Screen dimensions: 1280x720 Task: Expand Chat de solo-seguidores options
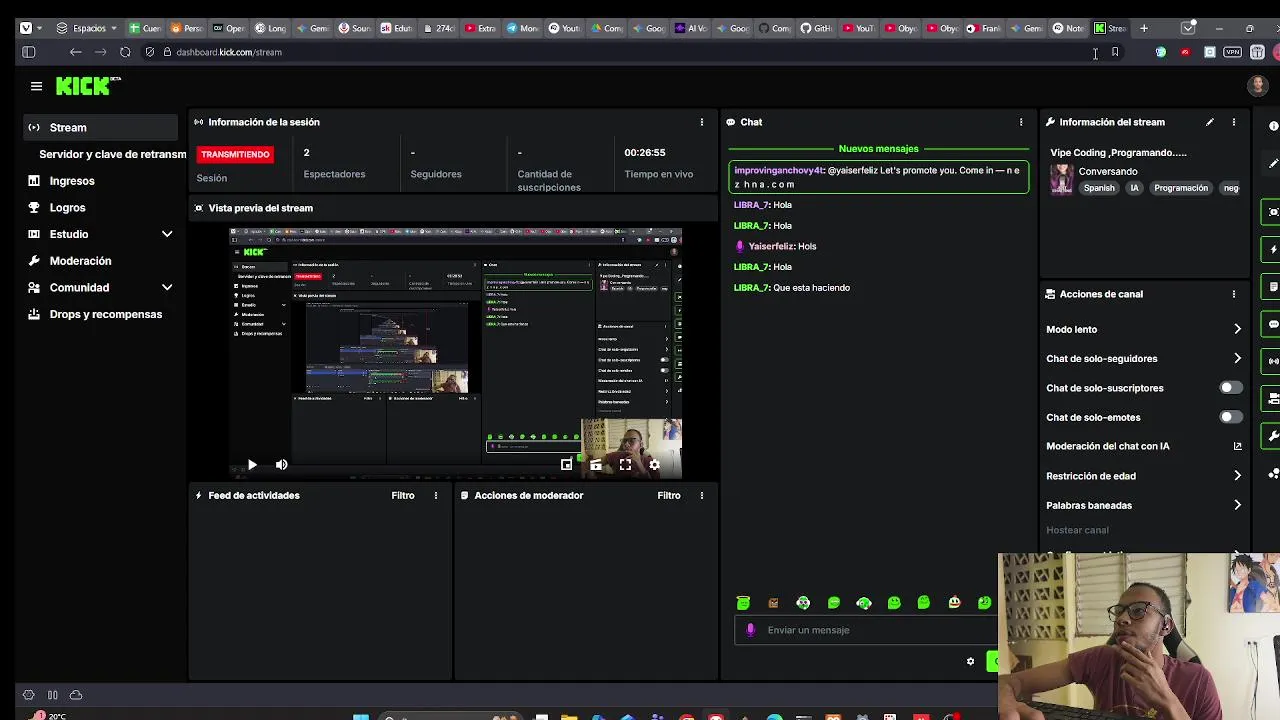point(1237,358)
